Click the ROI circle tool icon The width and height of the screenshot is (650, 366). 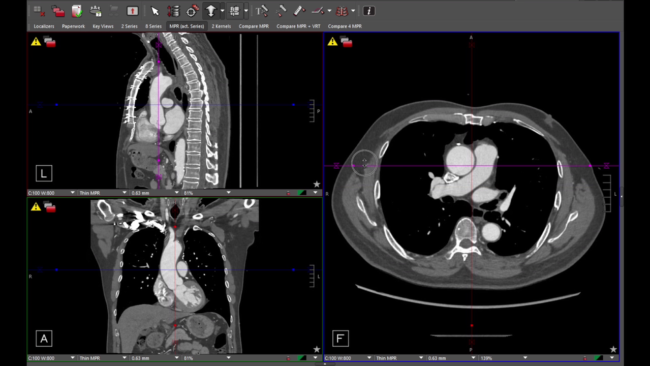pyautogui.click(x=192, y=11)
